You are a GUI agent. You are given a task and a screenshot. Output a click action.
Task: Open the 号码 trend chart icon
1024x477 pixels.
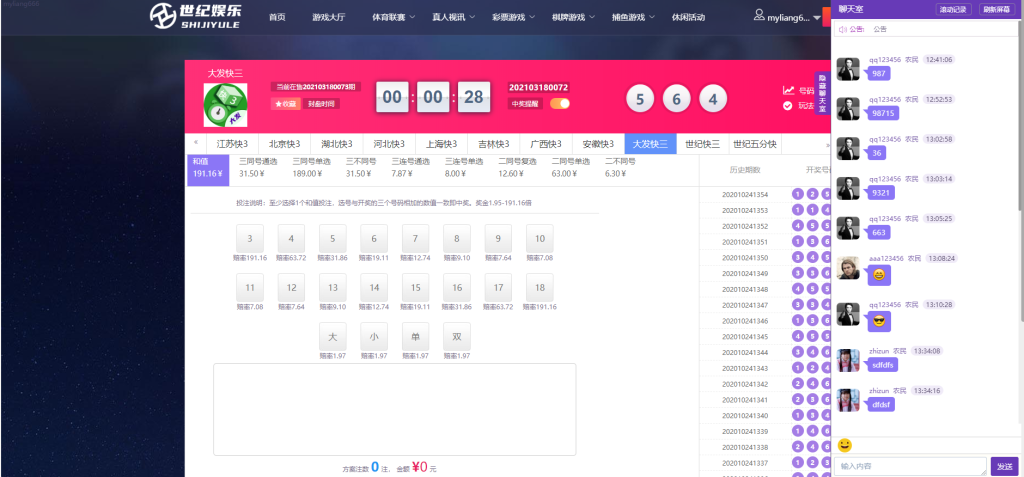(x=788, y=91)
